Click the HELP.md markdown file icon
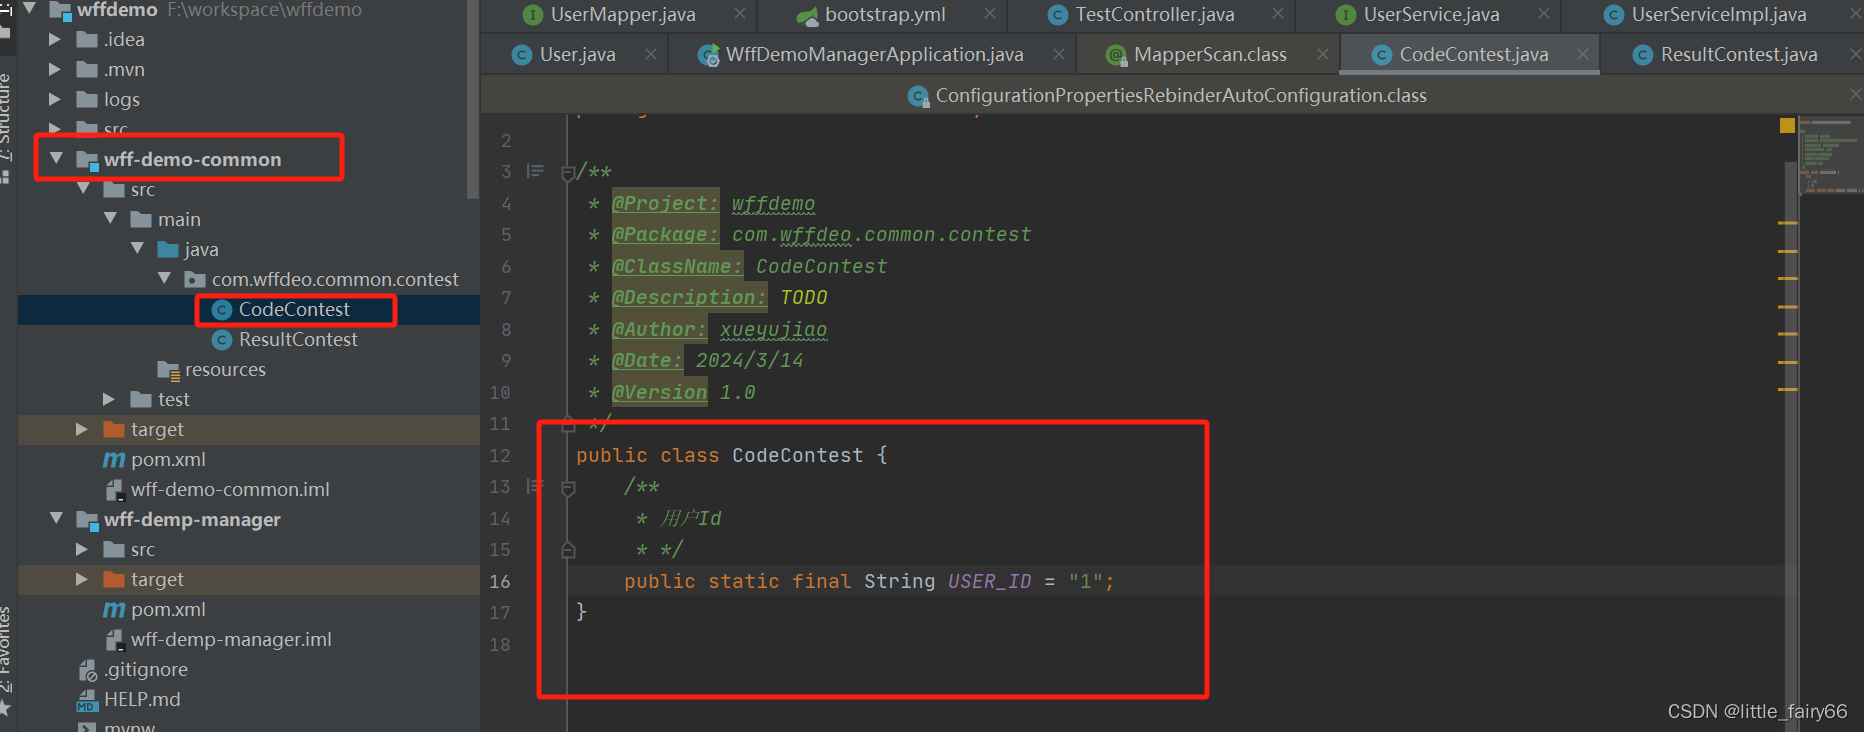 [x=87, y=701]
